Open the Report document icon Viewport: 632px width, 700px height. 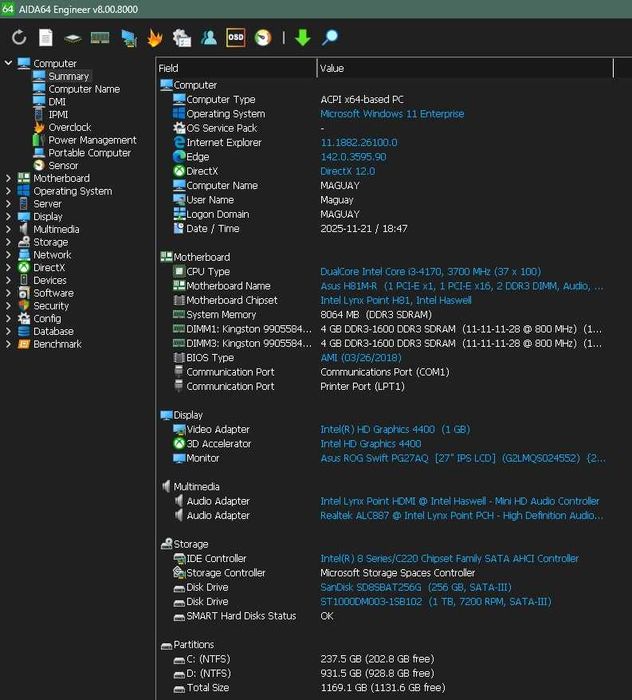46,38
